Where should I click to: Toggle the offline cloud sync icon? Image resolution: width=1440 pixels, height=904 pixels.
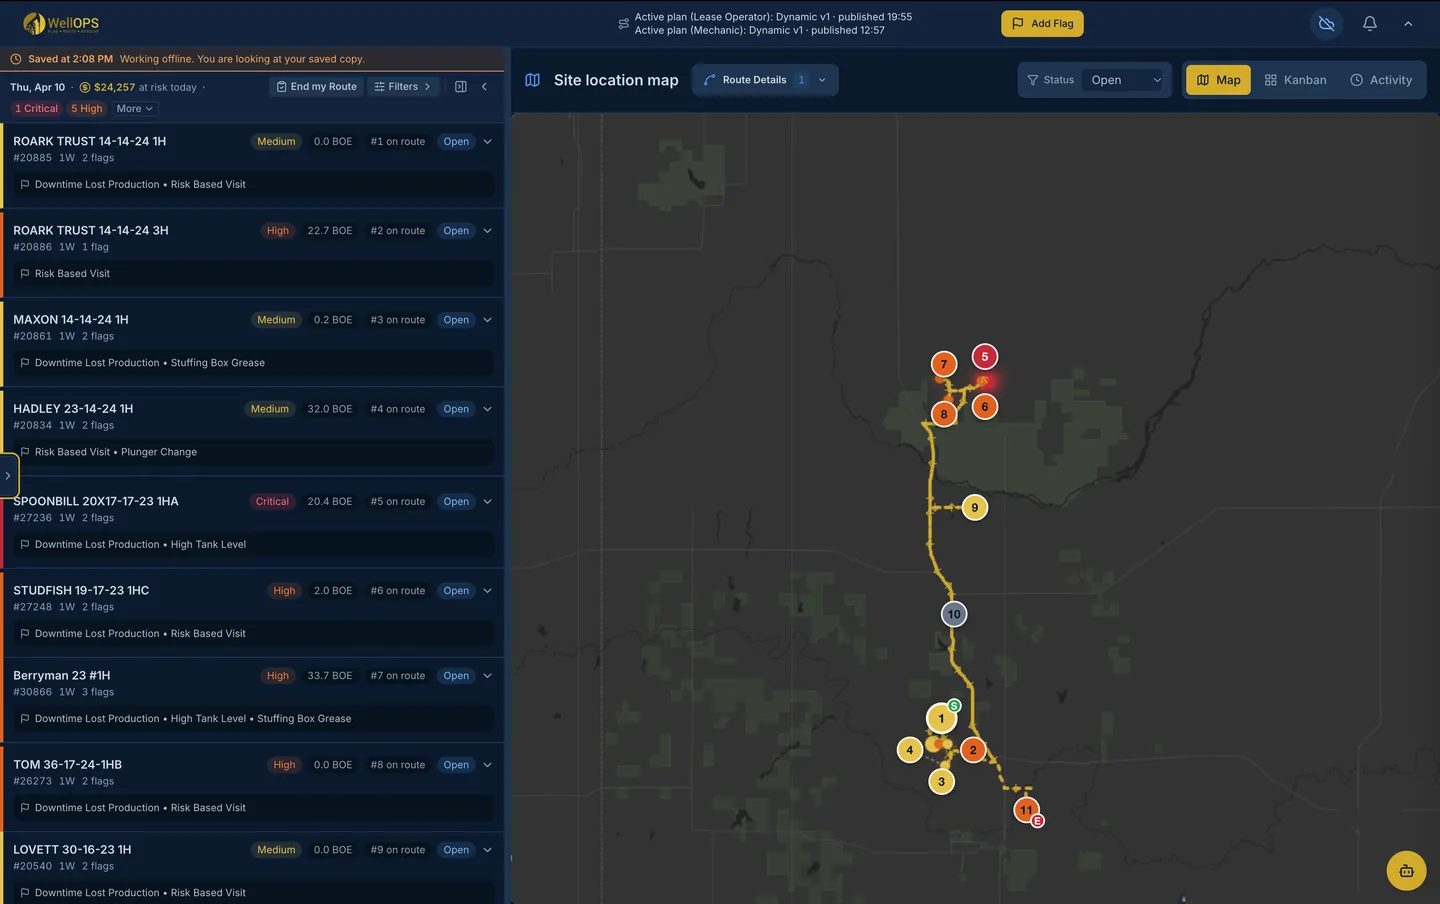(1327, 23)
